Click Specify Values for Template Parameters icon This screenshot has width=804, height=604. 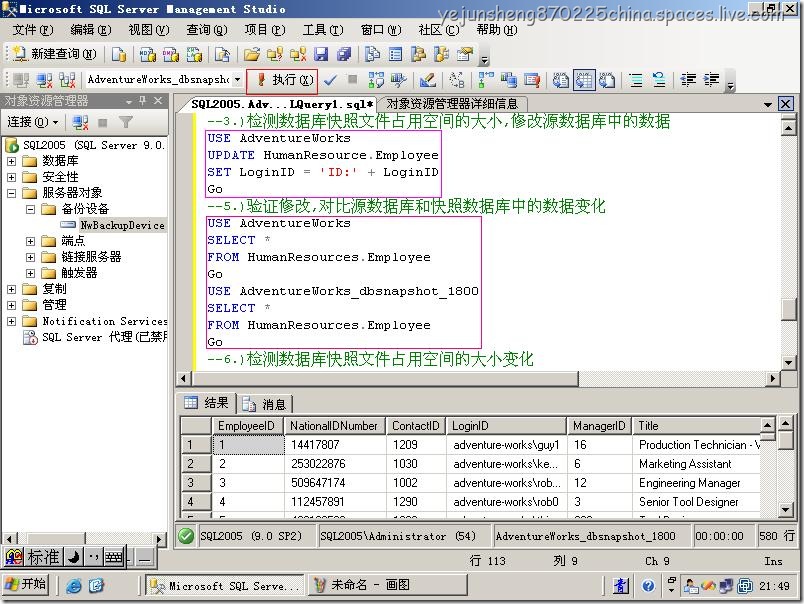[x=456, y=80]
